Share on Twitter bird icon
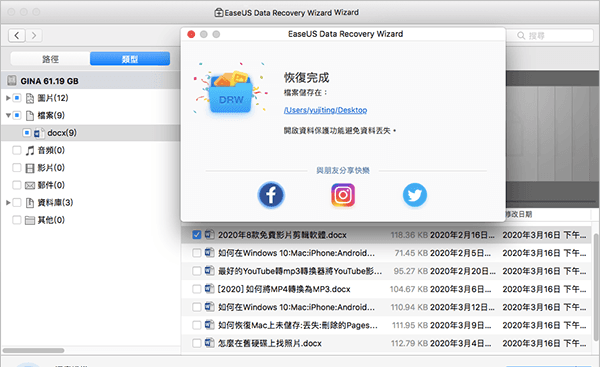 click(x=415, y=195)
